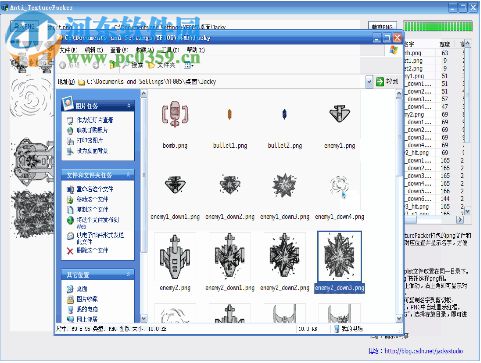Open My Network Places in Other Places
This screenshot has height=363, width=481.
click(x=82, y=319)
